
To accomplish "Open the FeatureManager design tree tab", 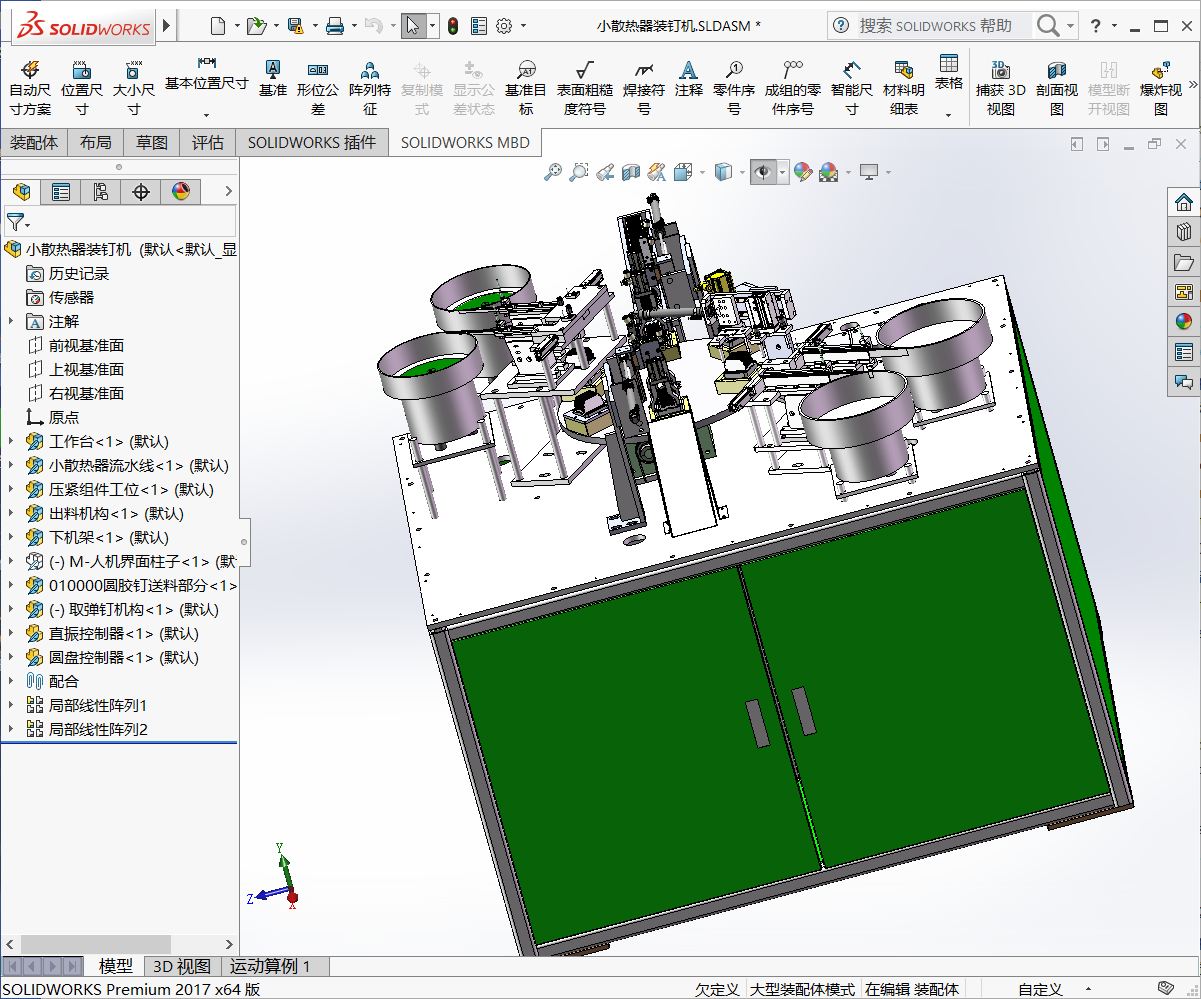I will [21, 192].
